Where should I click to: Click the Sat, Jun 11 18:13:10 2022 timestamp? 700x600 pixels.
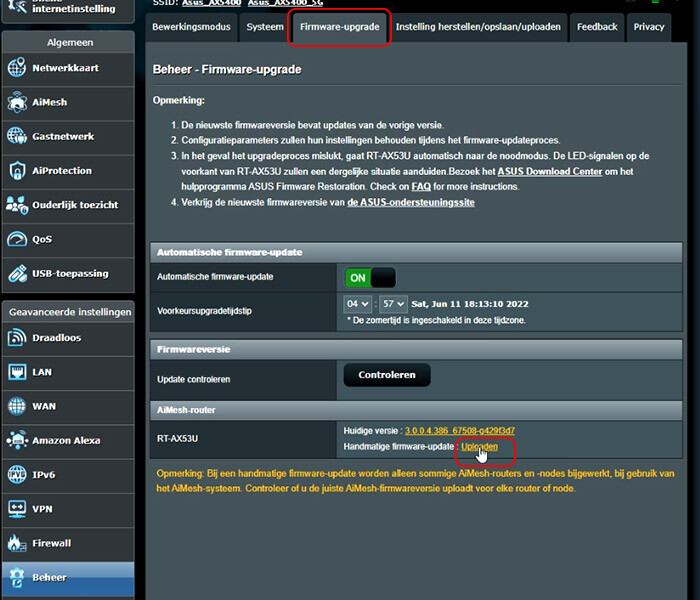[470, 304]
